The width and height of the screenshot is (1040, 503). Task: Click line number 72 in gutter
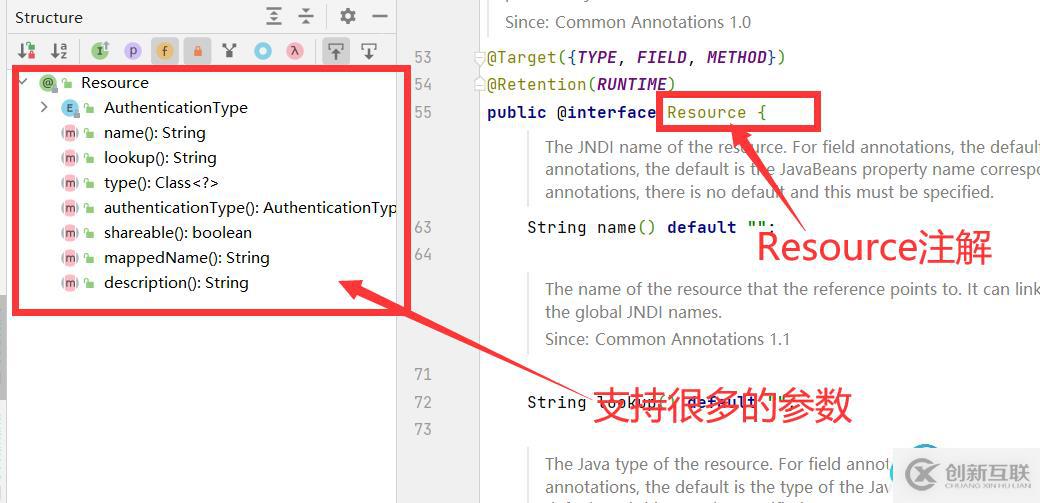coord(422,402)
